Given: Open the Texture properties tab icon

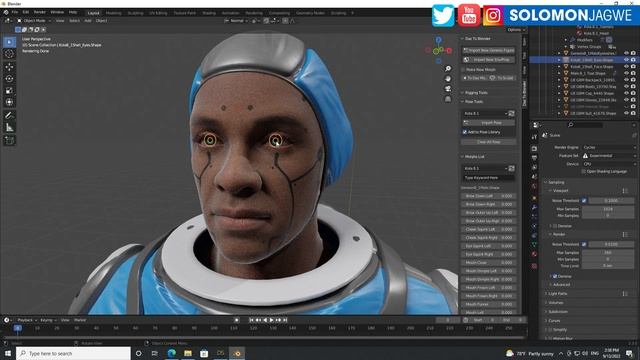Looking at the screenshot, I should pyautogui.click(x=534, y=266).
